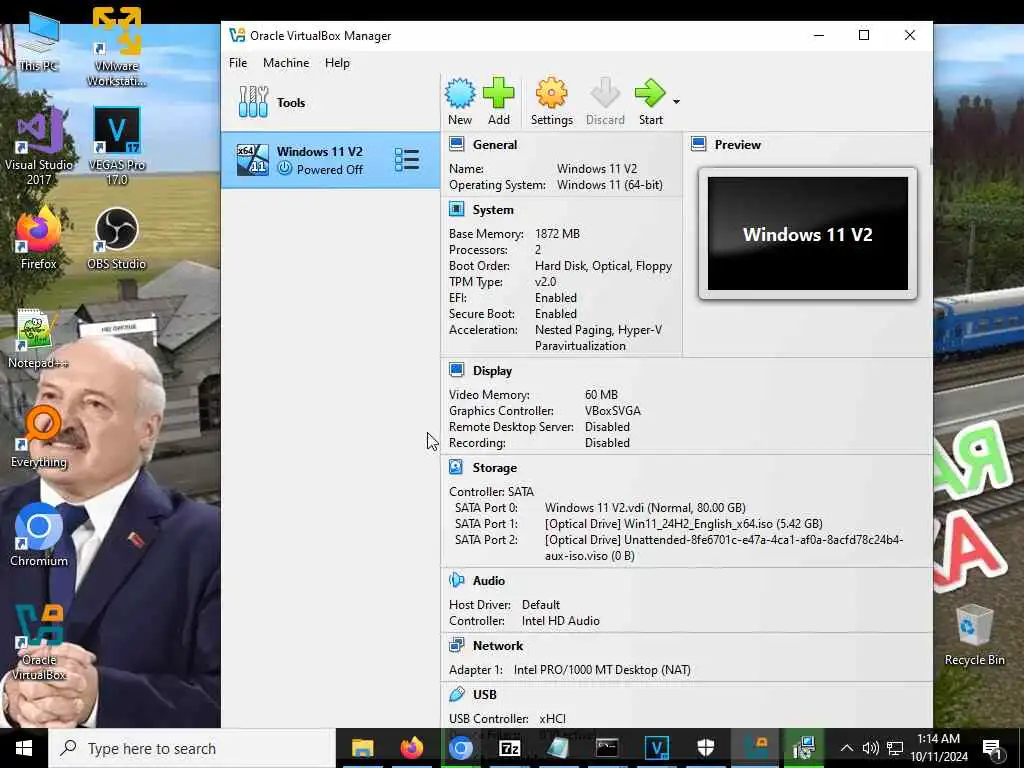Click the Network section header
Viewport: 1024px width, 768px height.
498,646
